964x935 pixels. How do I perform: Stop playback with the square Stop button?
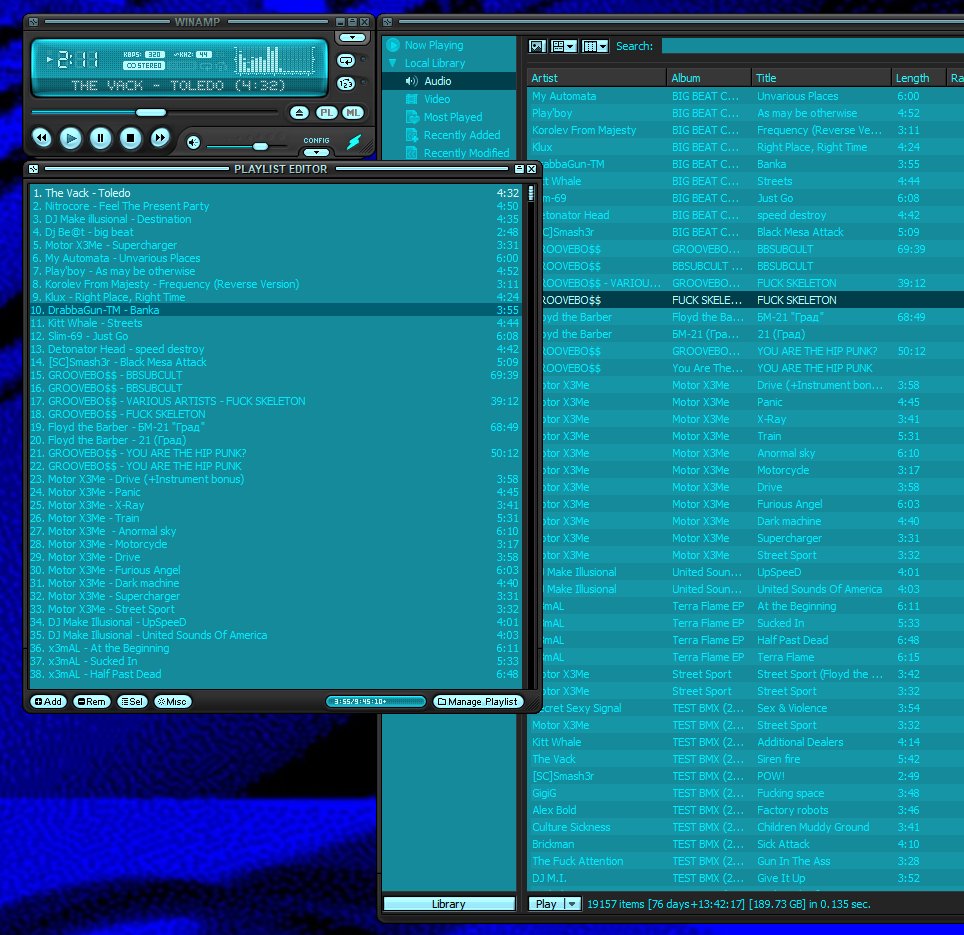pos(130,138)
